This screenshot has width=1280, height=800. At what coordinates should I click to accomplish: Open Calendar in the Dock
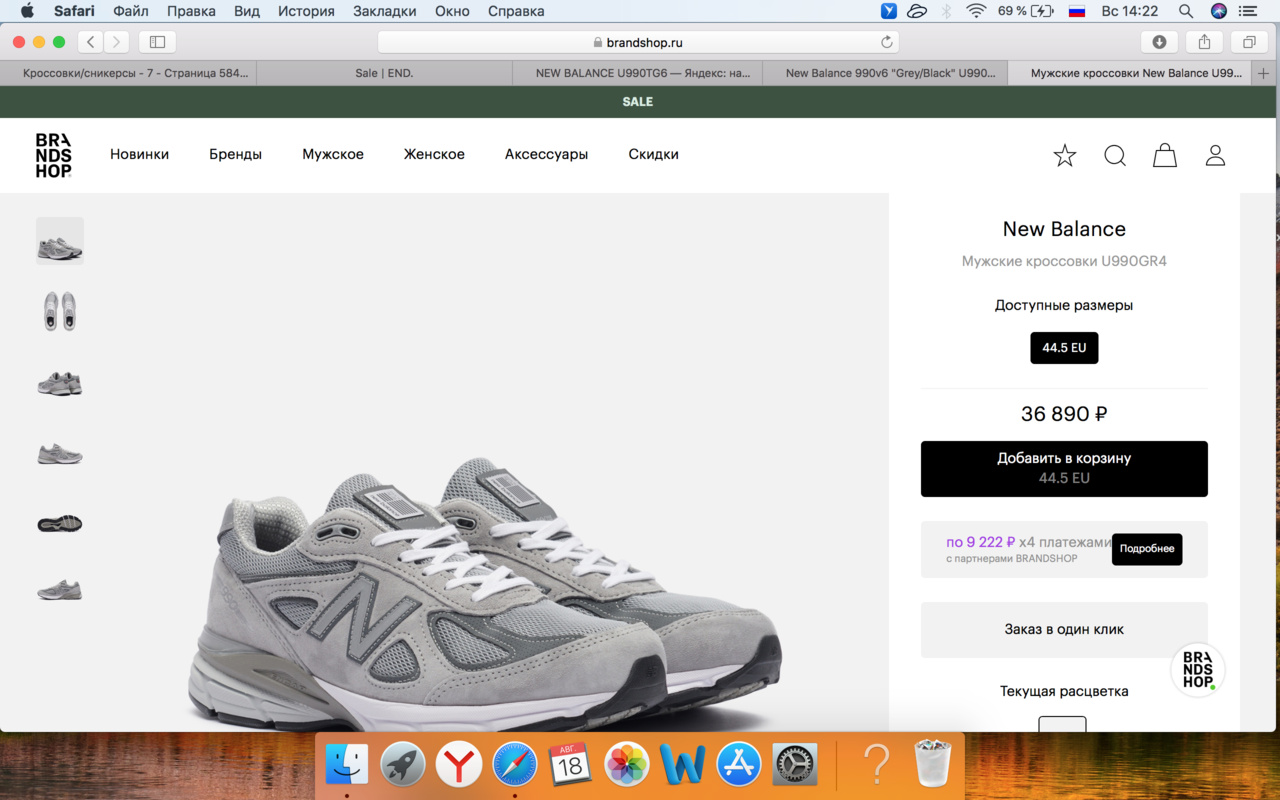(571, 765)
